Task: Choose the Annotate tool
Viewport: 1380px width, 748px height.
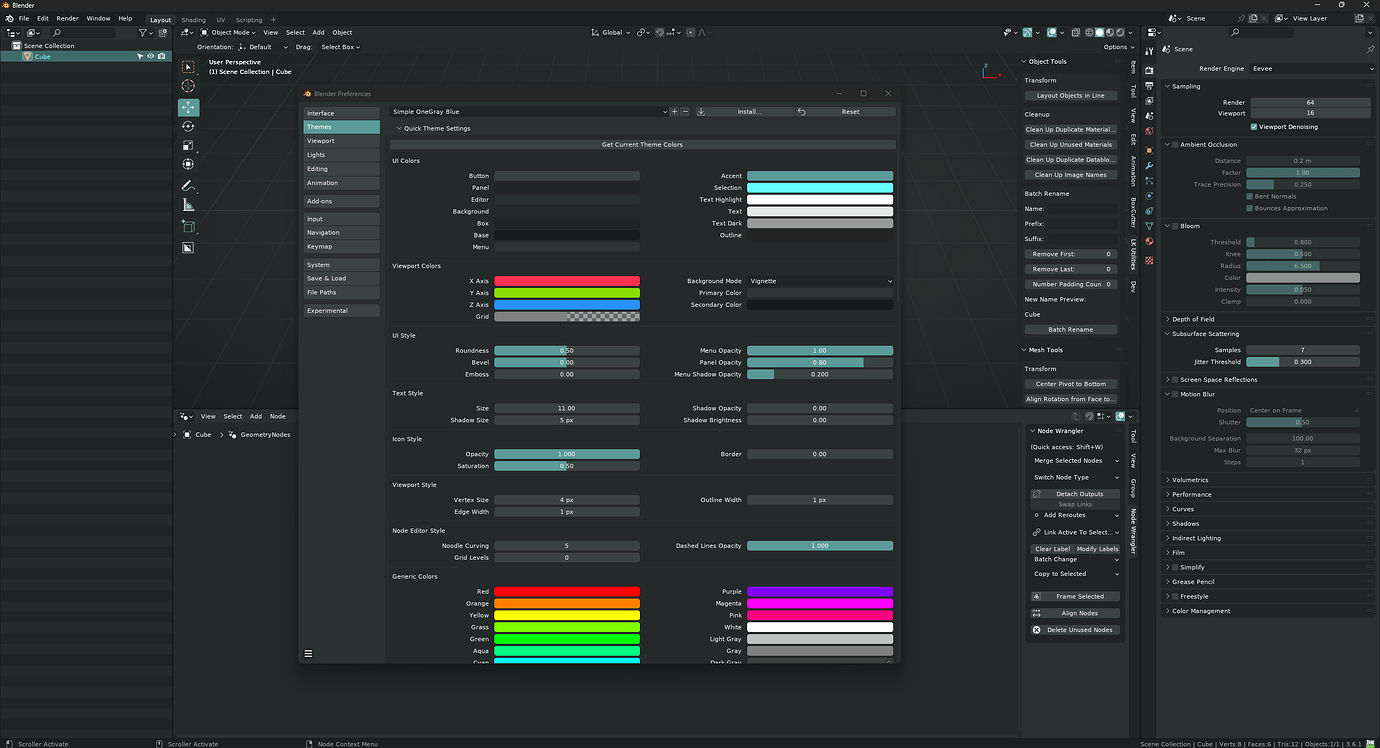Action: point(188,186)
